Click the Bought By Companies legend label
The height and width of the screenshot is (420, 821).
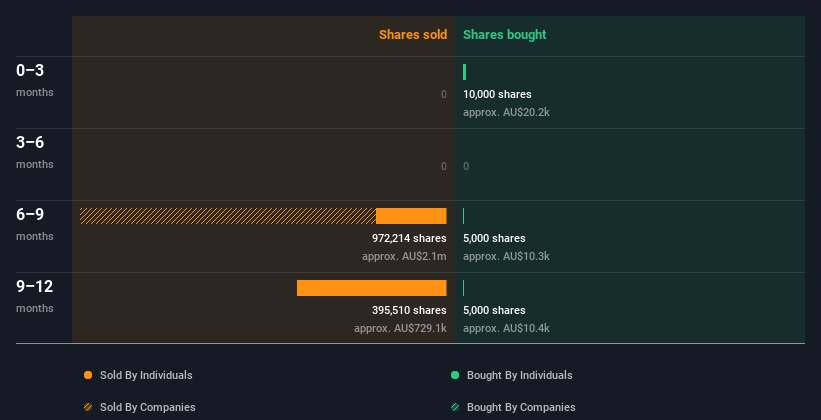click(521, 407)
